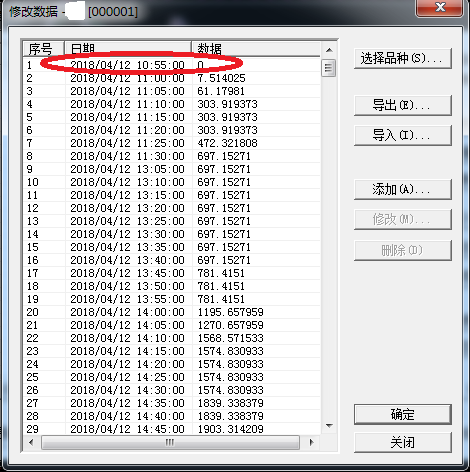The width and height of the screenshot is (470, 472).
Task: Select row 17 dated 13:45:00
Action: click(172, 273)
